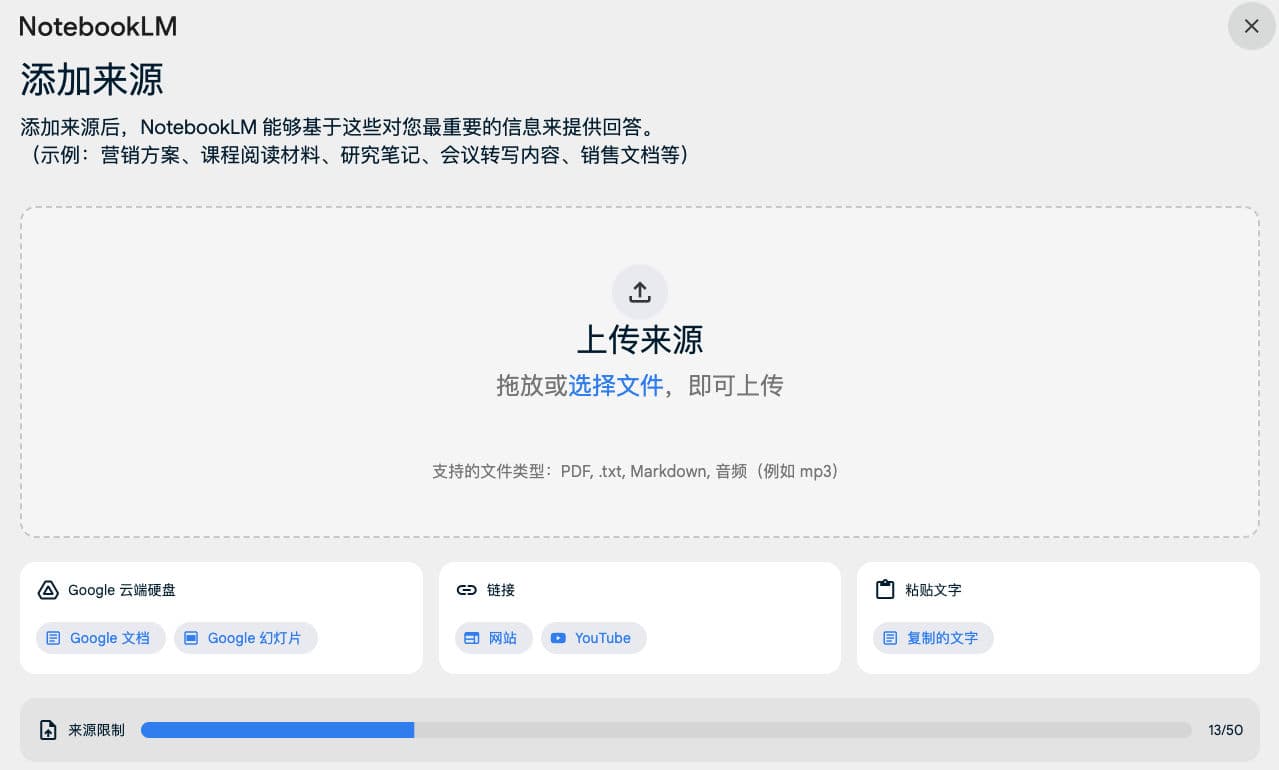Click the website icon in 网站 chip
Screen dimensions: 1279x770
(x=472, y=638)
